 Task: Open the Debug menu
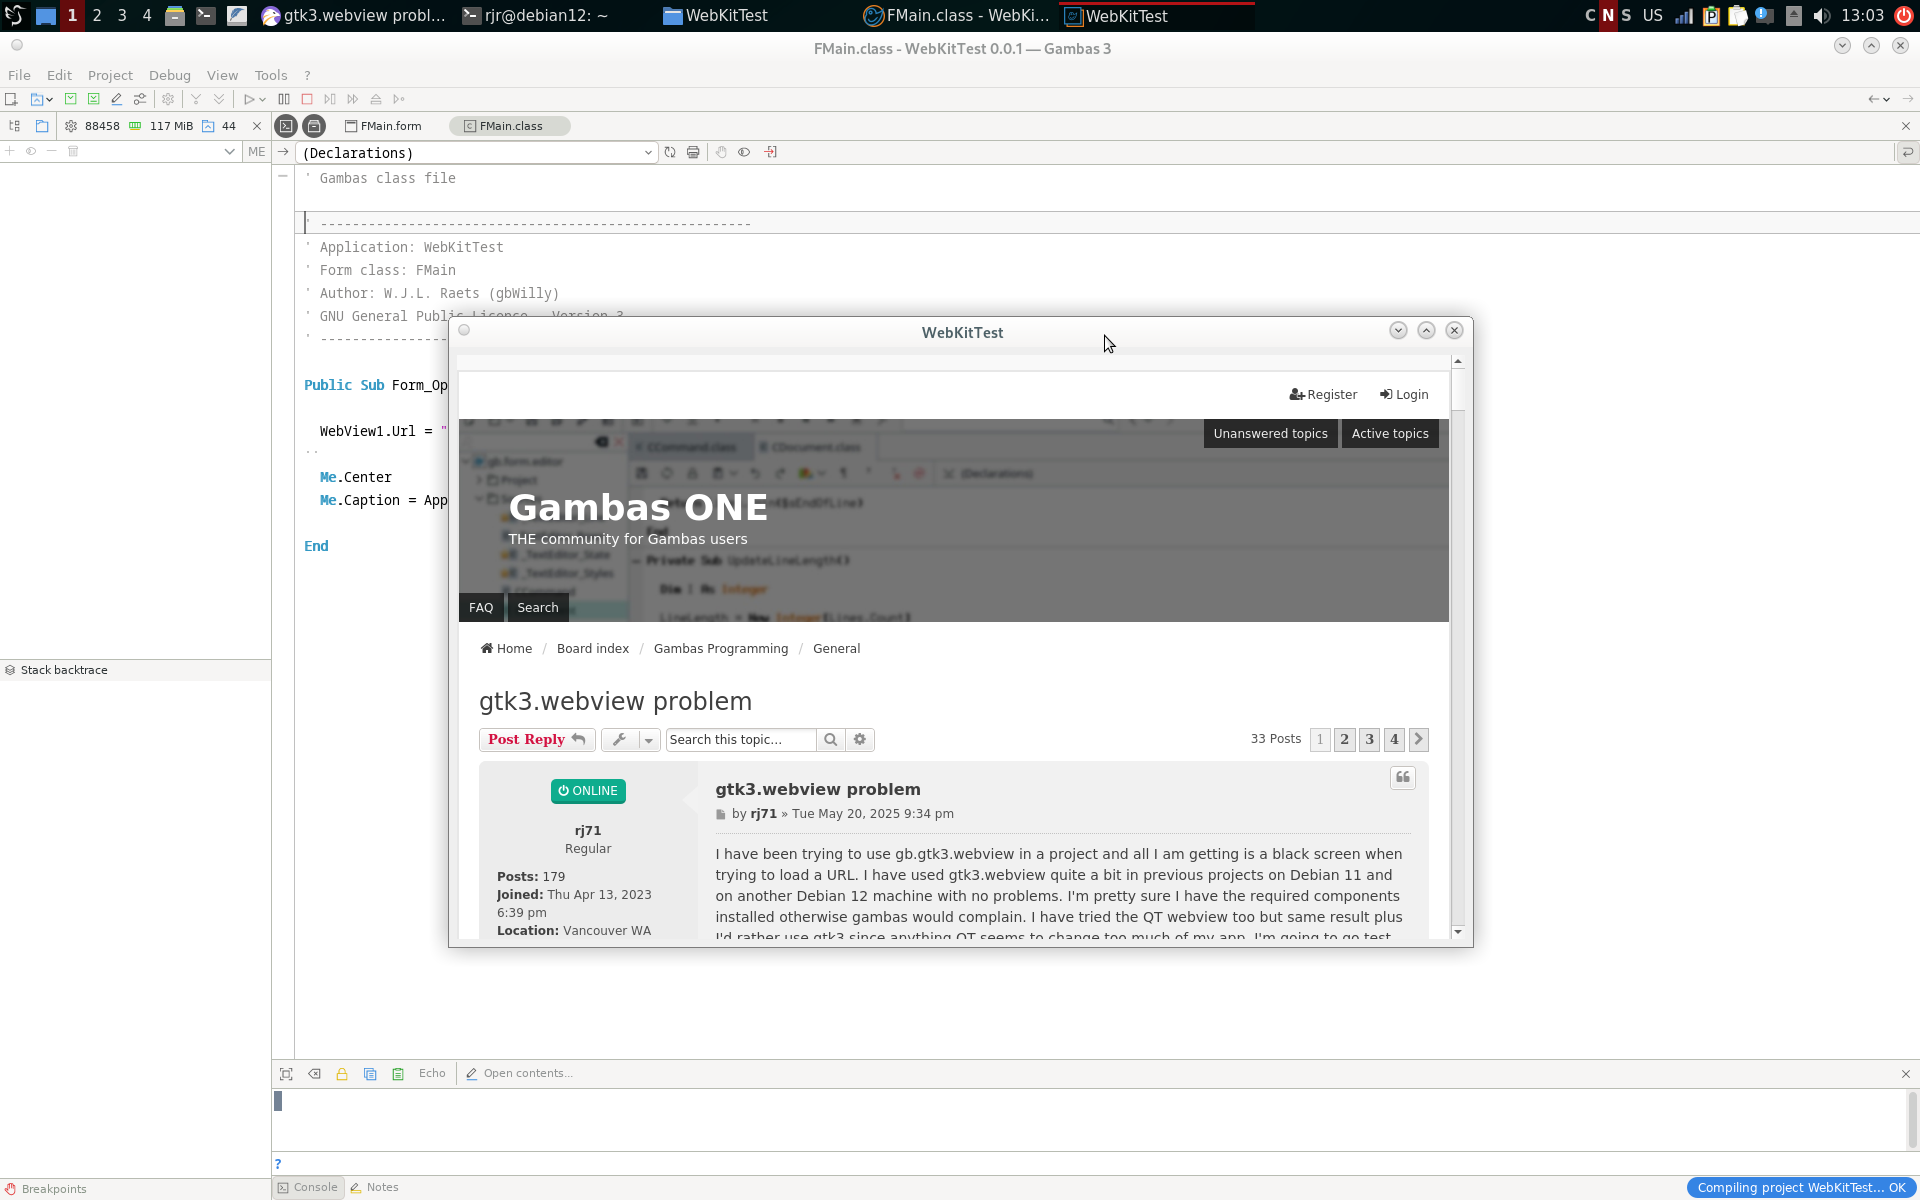[169, 75]
